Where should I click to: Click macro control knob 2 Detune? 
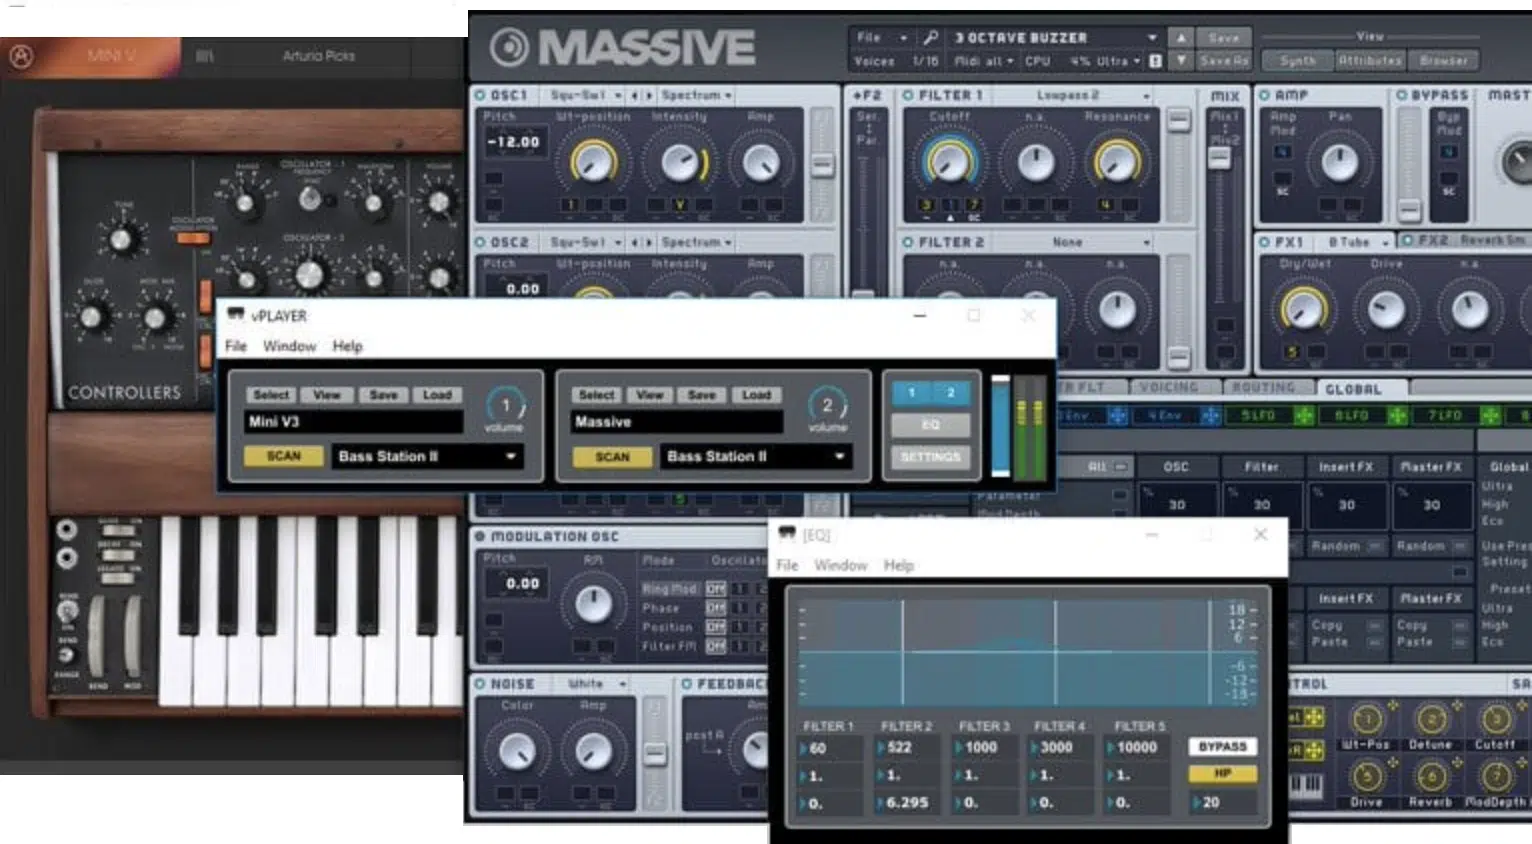1431,719
